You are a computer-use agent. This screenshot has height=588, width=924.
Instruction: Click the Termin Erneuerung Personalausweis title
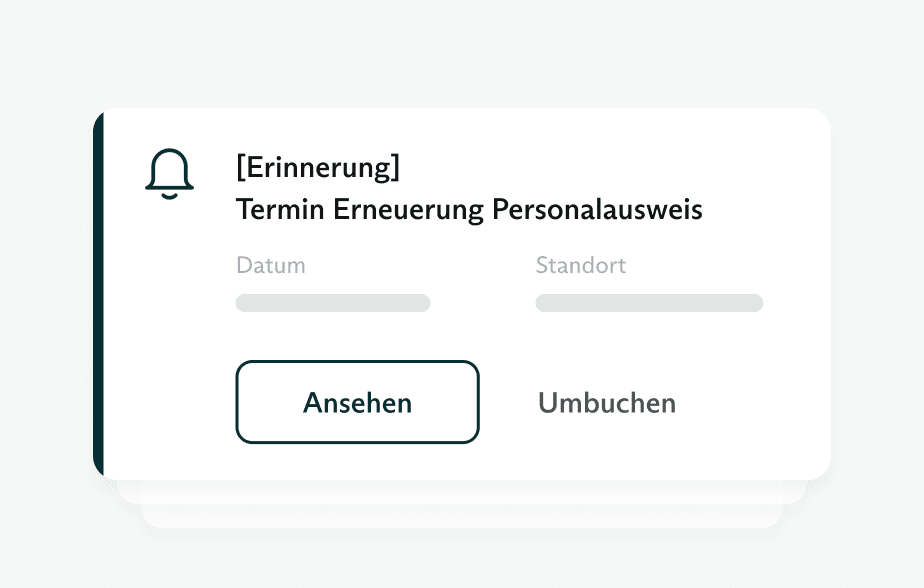[469, 210]
